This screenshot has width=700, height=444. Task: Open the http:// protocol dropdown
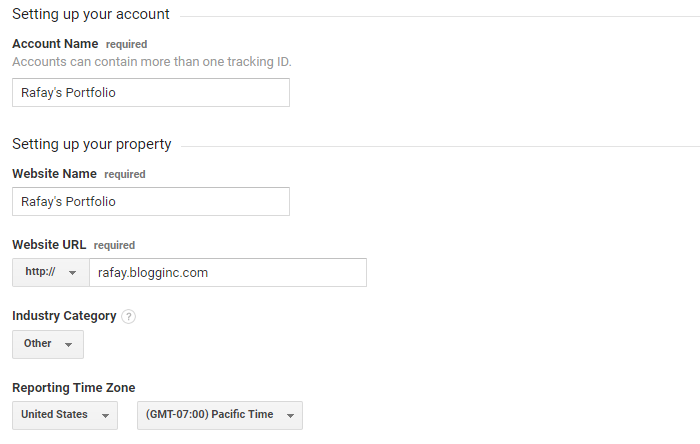click(51, 272)
